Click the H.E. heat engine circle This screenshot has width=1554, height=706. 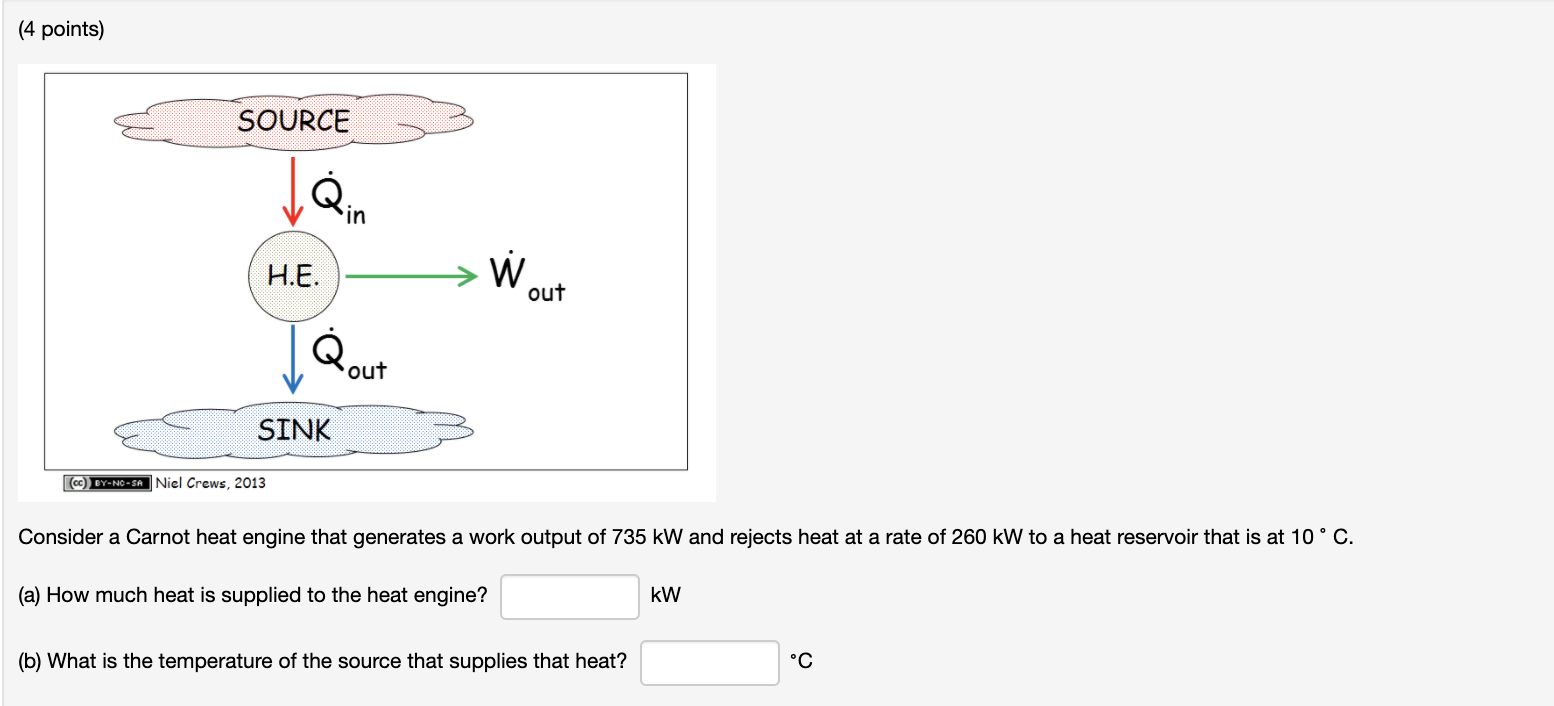[x=293, y=276]
